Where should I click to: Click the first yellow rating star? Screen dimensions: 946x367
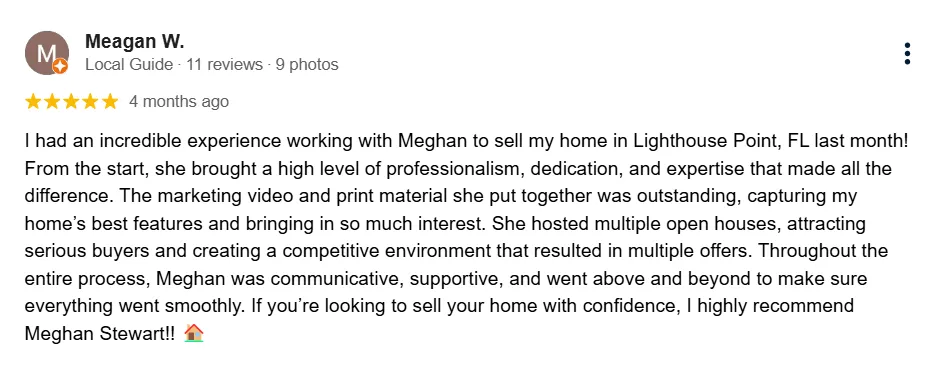coord(33,101)
